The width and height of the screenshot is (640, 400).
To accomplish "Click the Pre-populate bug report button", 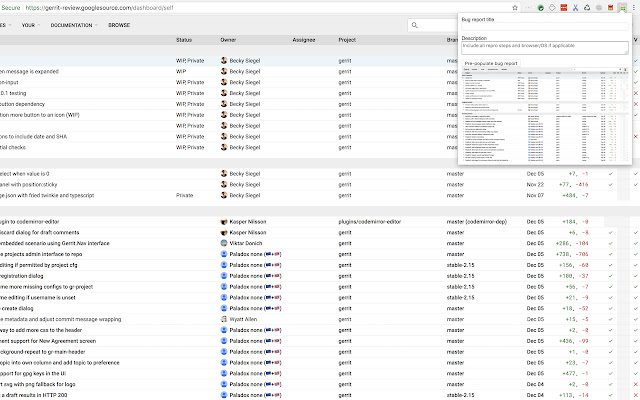I will point(491,63).
